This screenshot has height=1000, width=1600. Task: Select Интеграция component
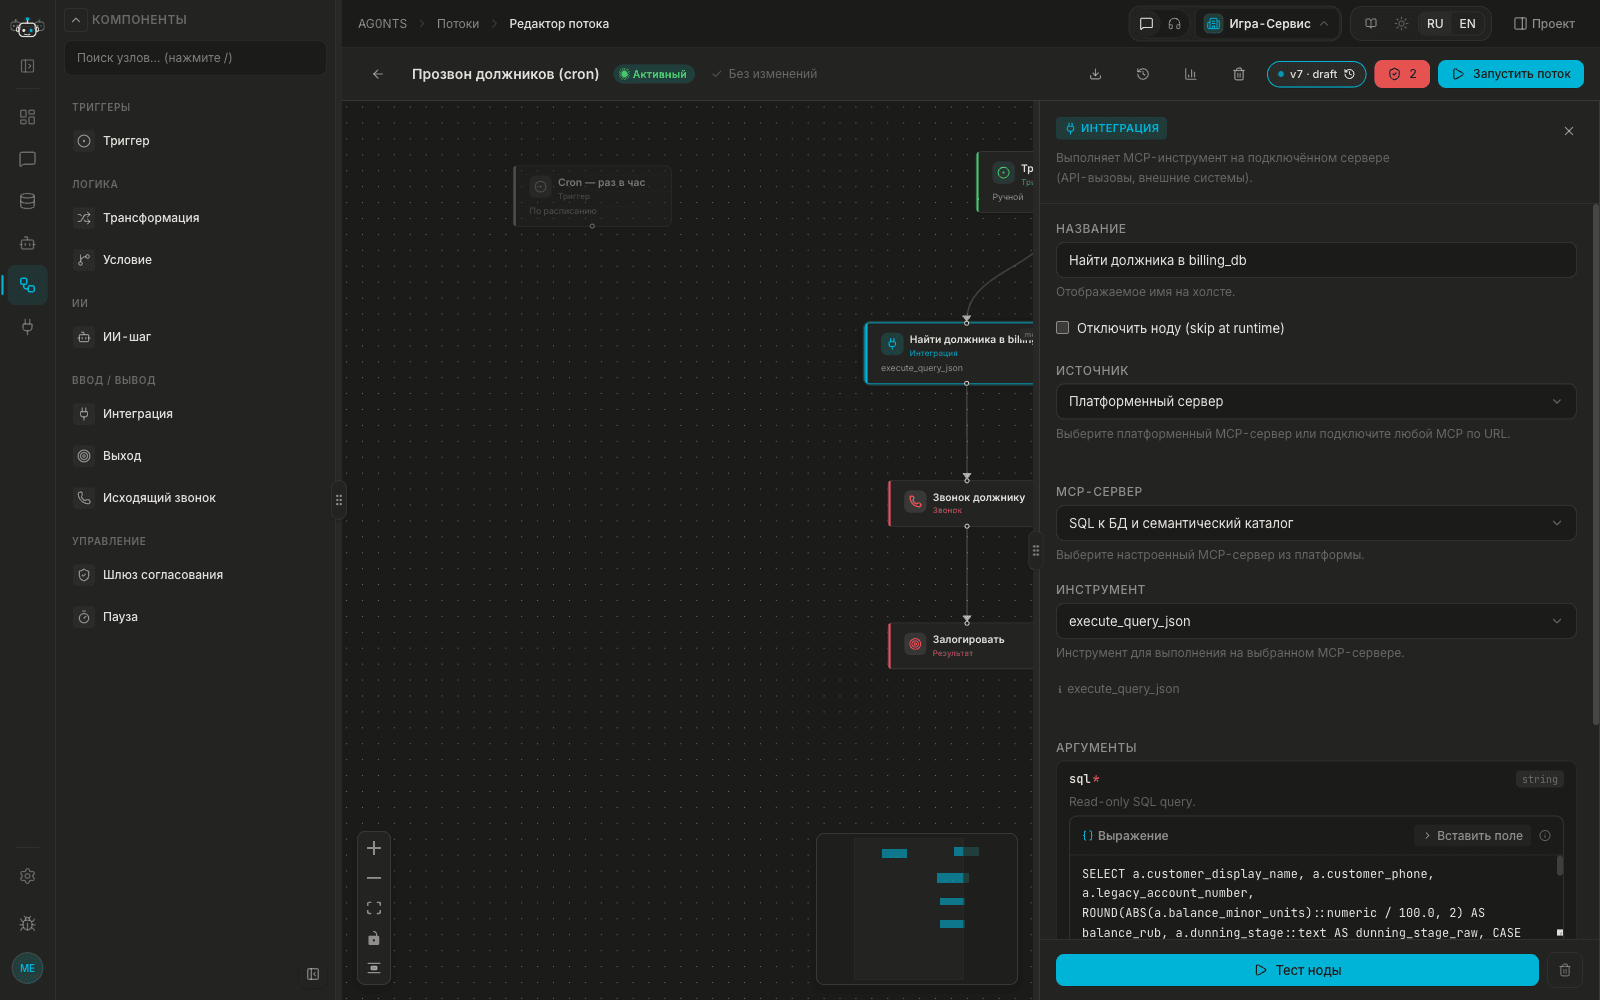[195, 414]
